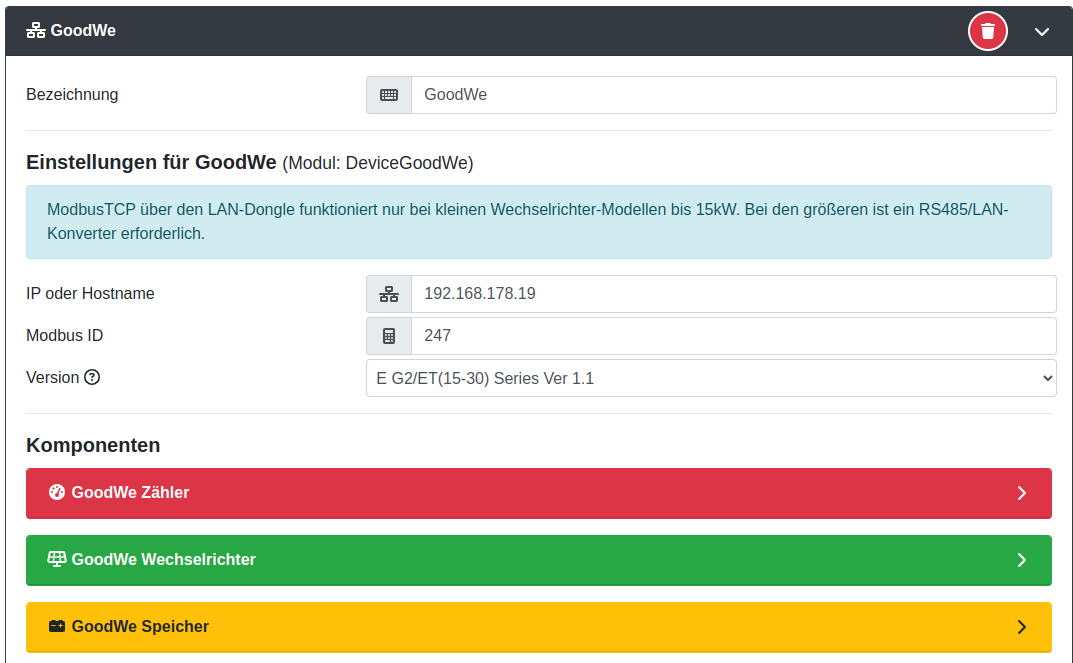The height and width of the screenshot is (663, 1073).
Task: Edit the IP oder Hostname field
Action: coord(734,294)
